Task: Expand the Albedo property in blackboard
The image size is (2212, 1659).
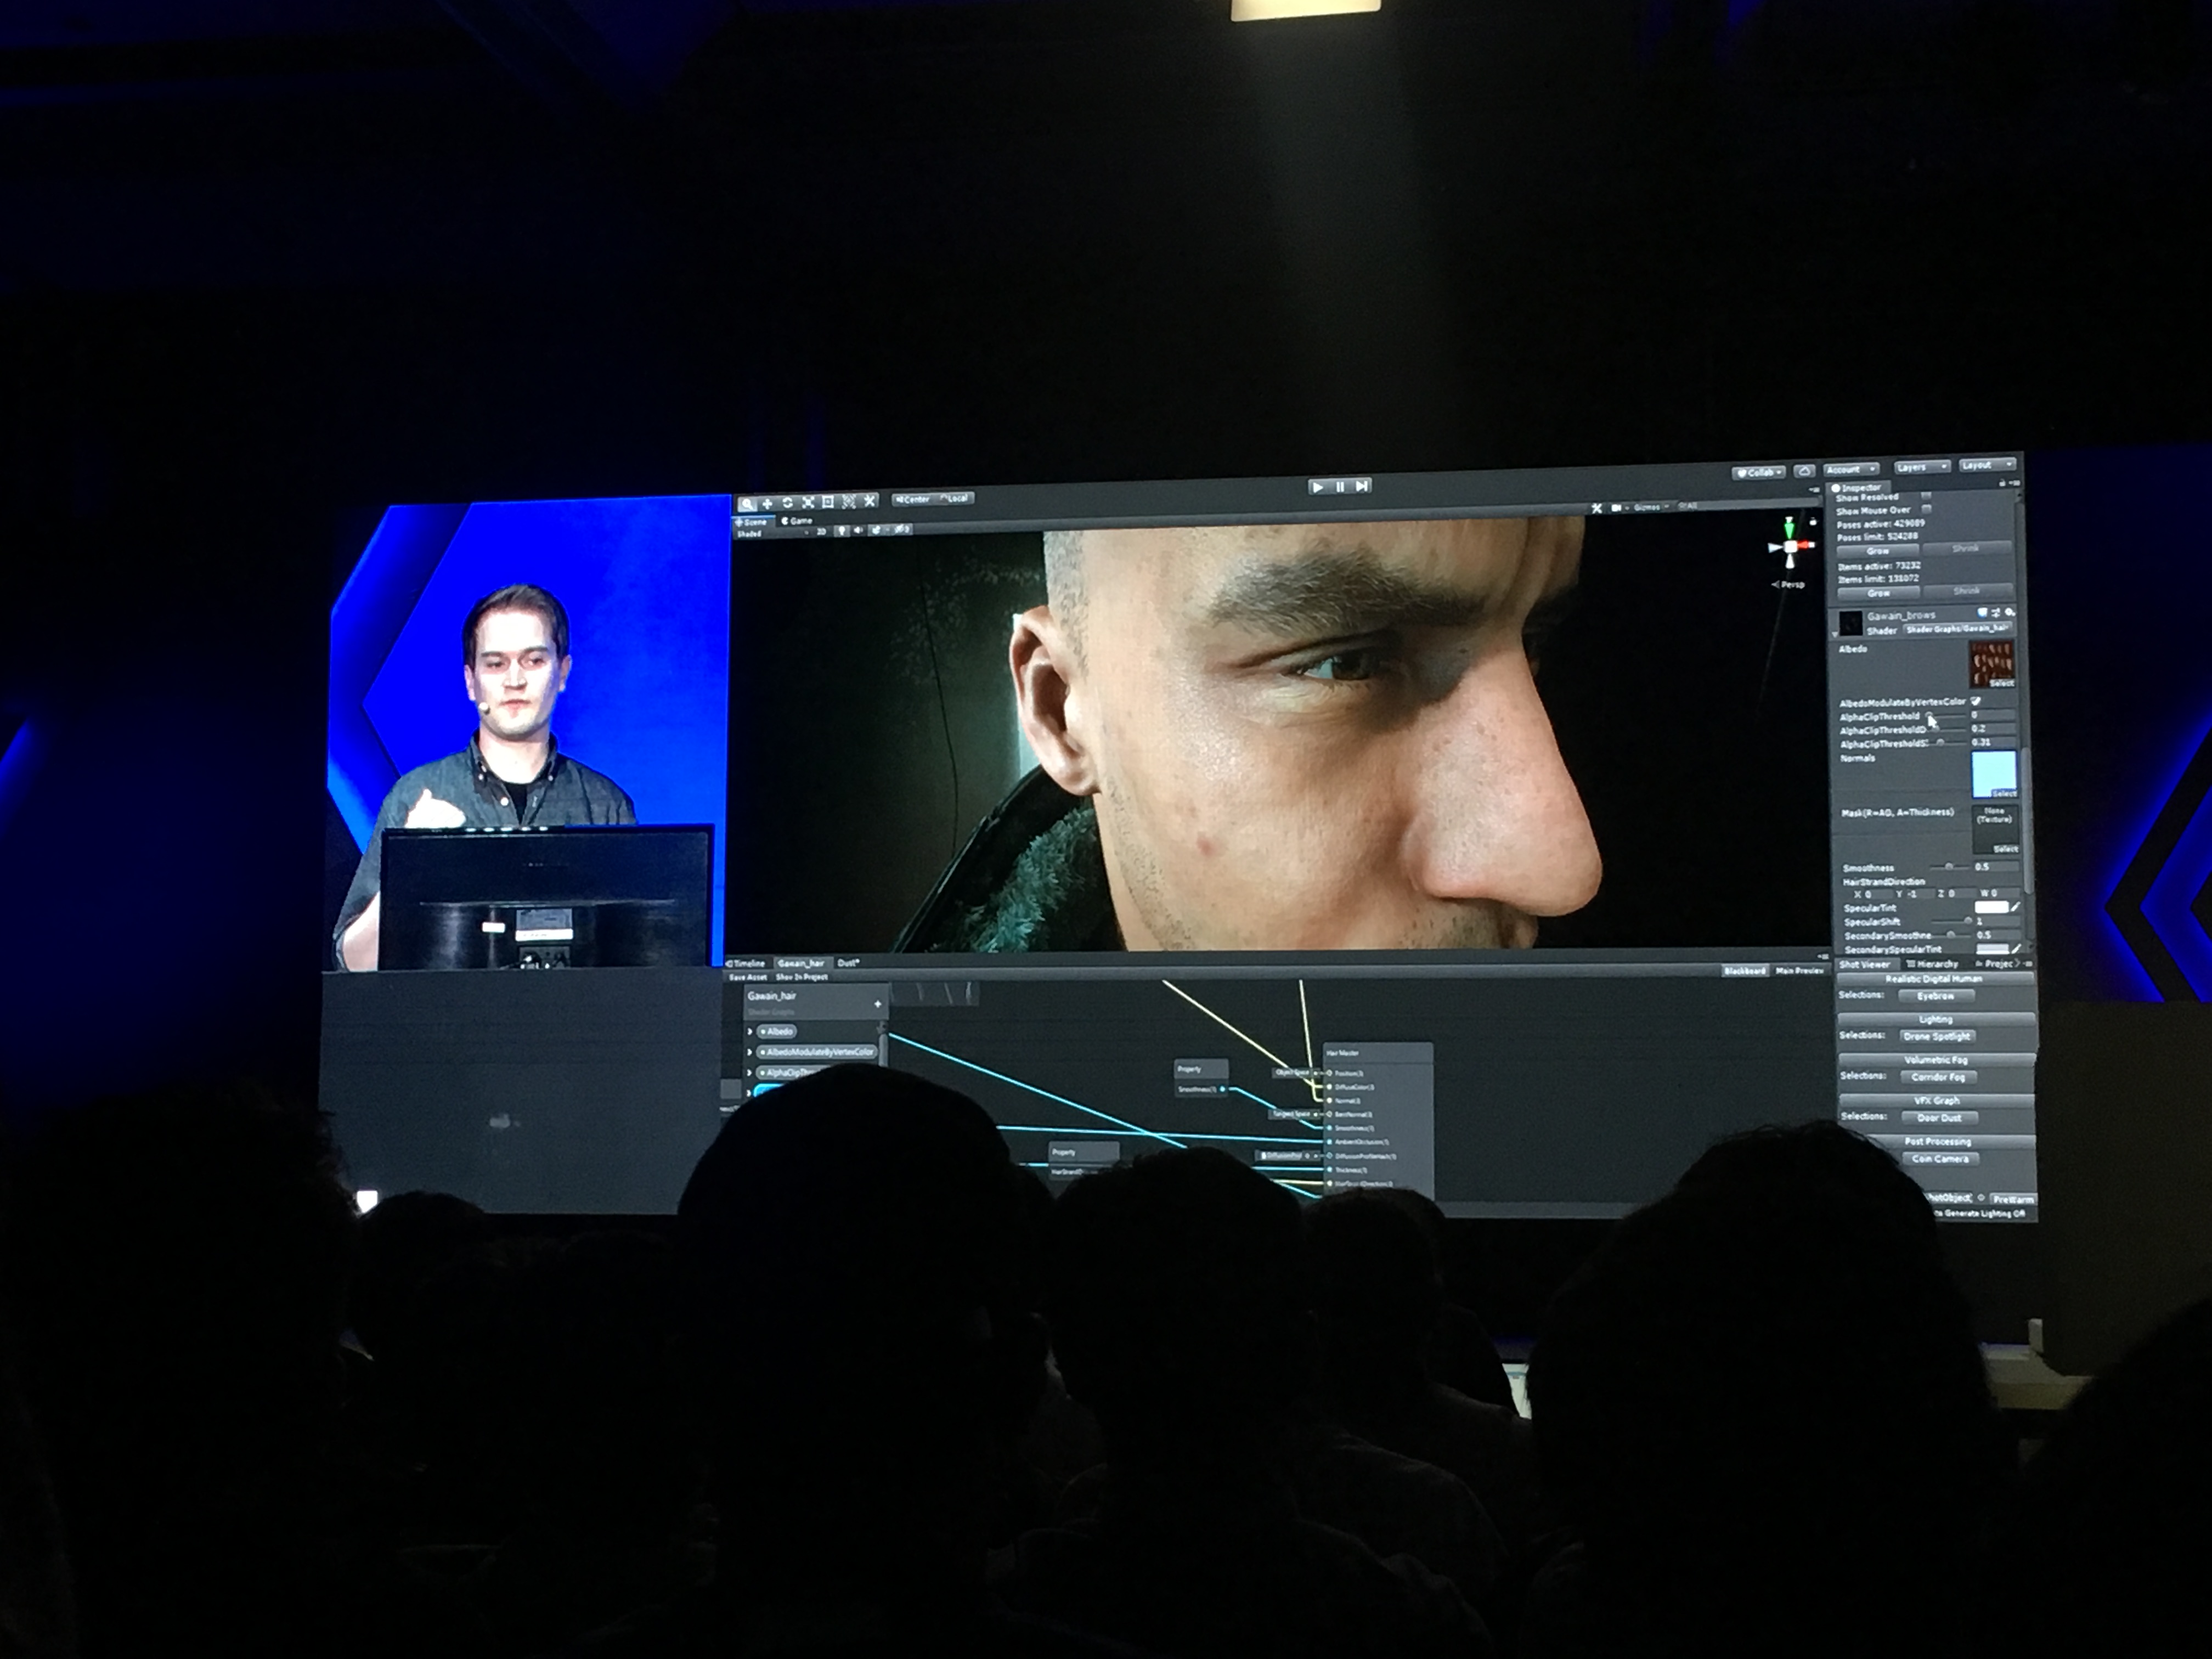Action: click(x=750, y=1031)
